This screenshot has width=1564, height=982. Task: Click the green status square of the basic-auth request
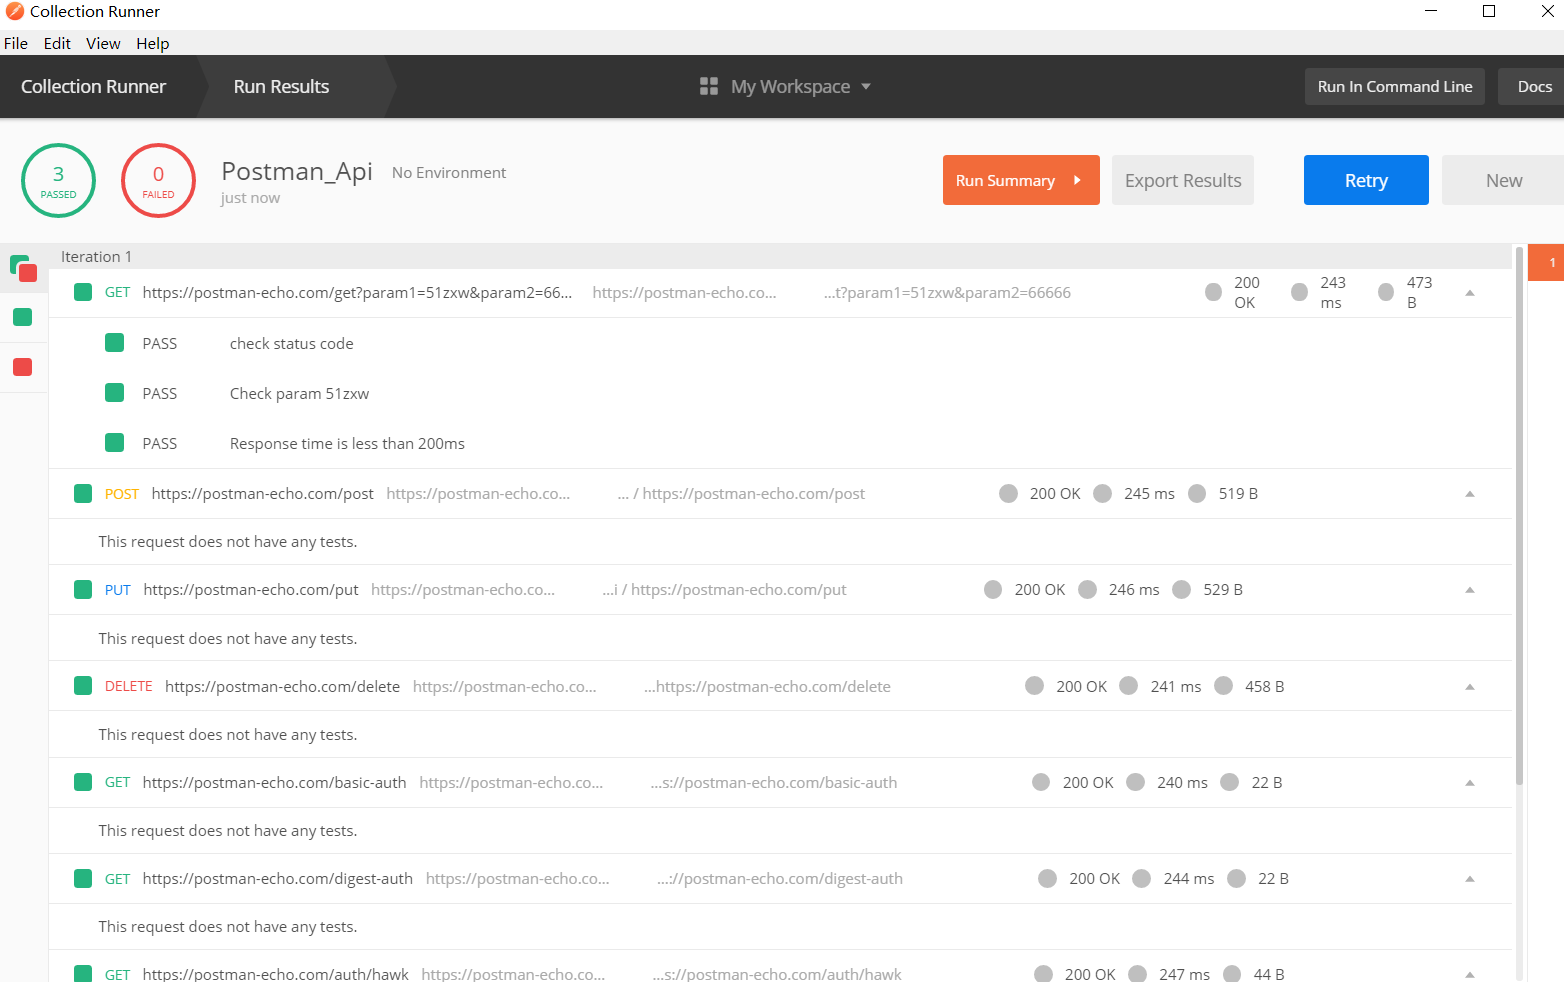click(84, 782)
